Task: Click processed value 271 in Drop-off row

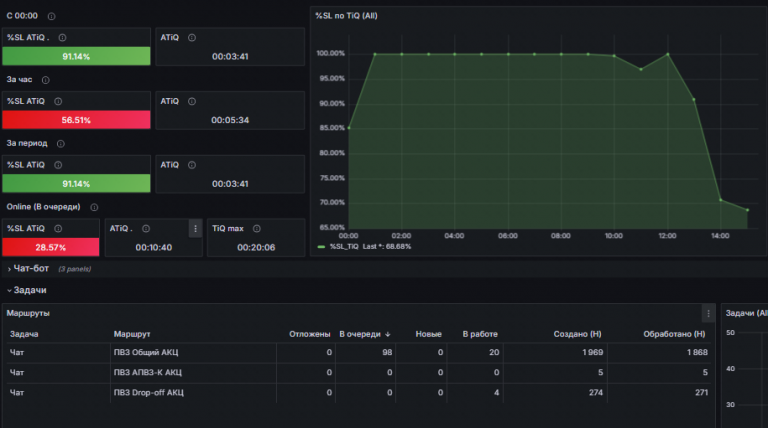Action: [x=701, y=392]
